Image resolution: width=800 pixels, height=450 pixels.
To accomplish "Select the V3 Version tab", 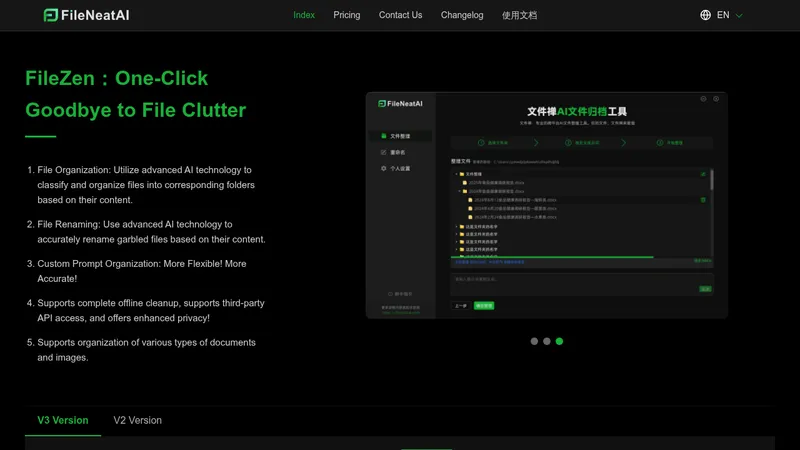I will point(63,420).
